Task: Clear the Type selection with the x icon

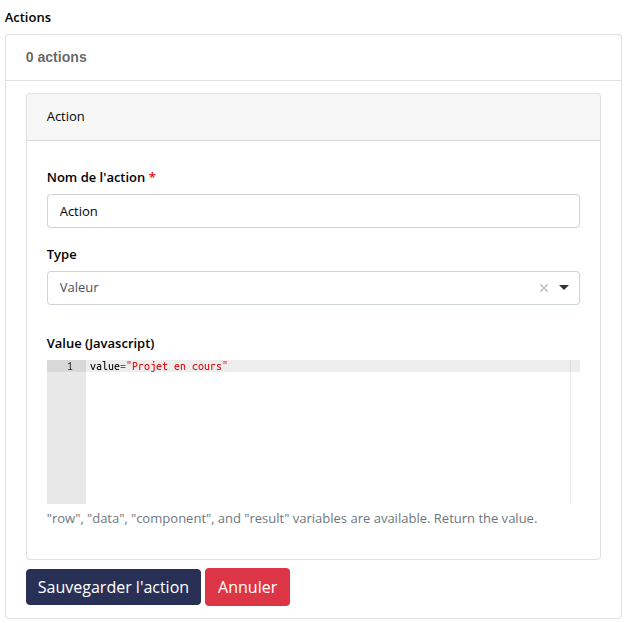Action: tap(544, 288)
